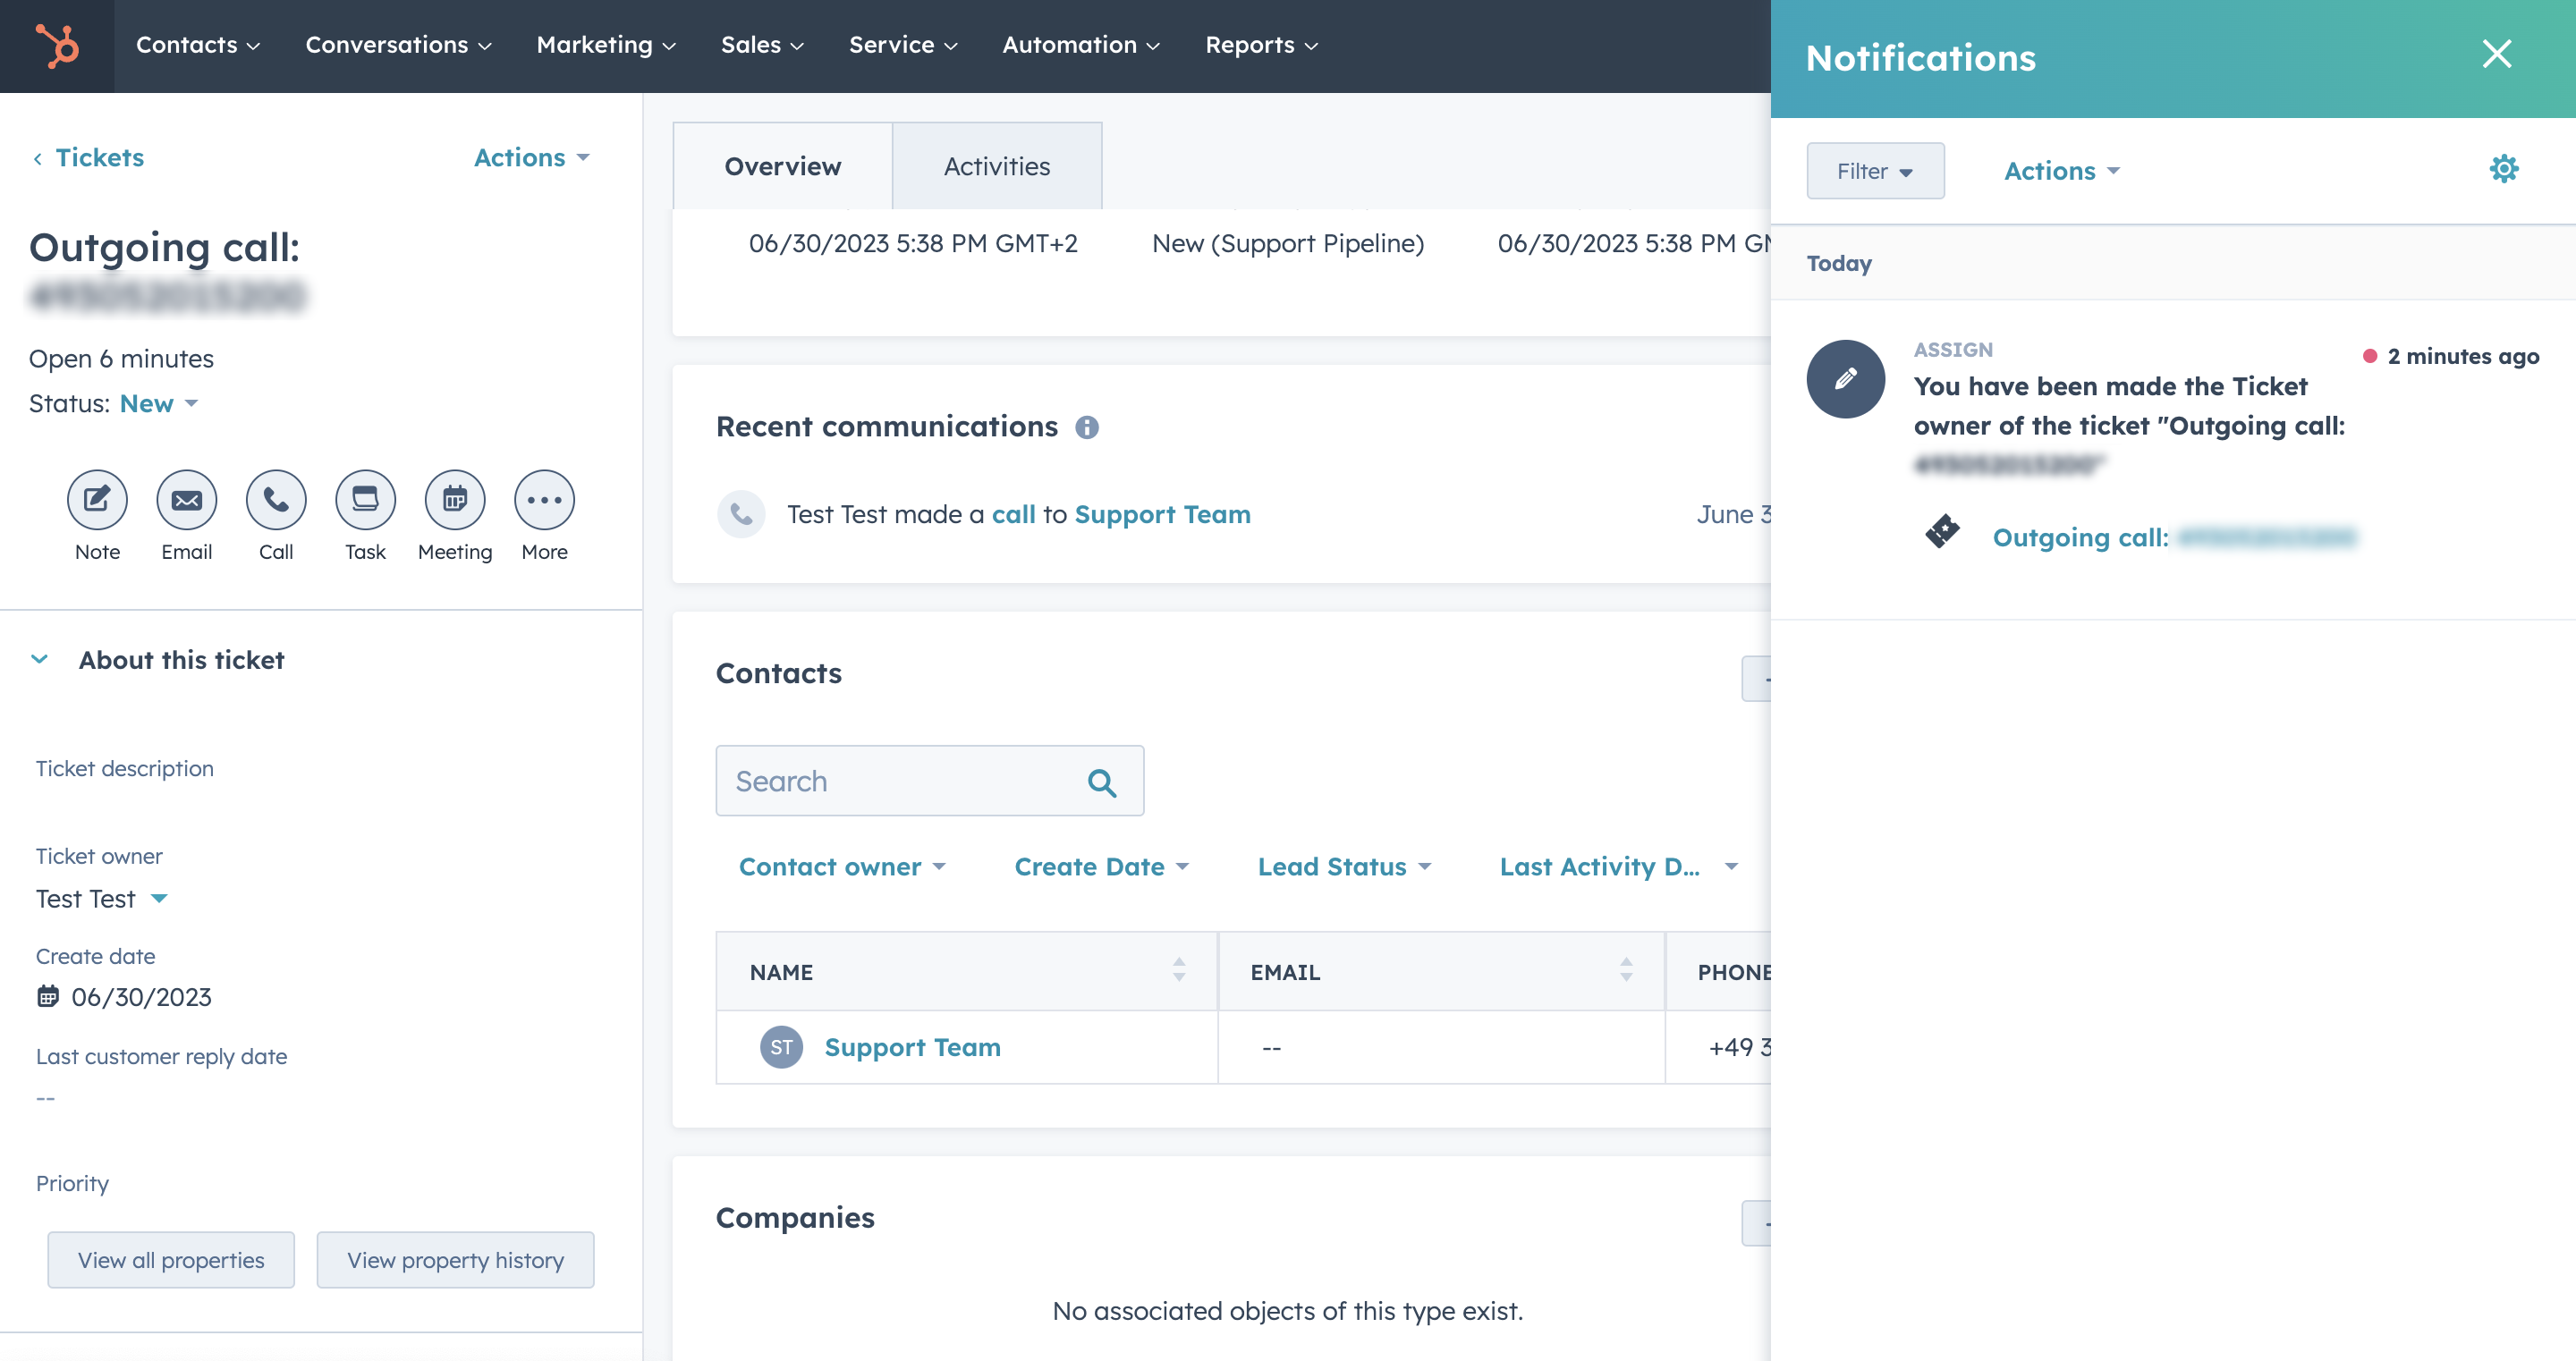Open the Service navigation menu

pyautogui.click(x=903, y=46)
